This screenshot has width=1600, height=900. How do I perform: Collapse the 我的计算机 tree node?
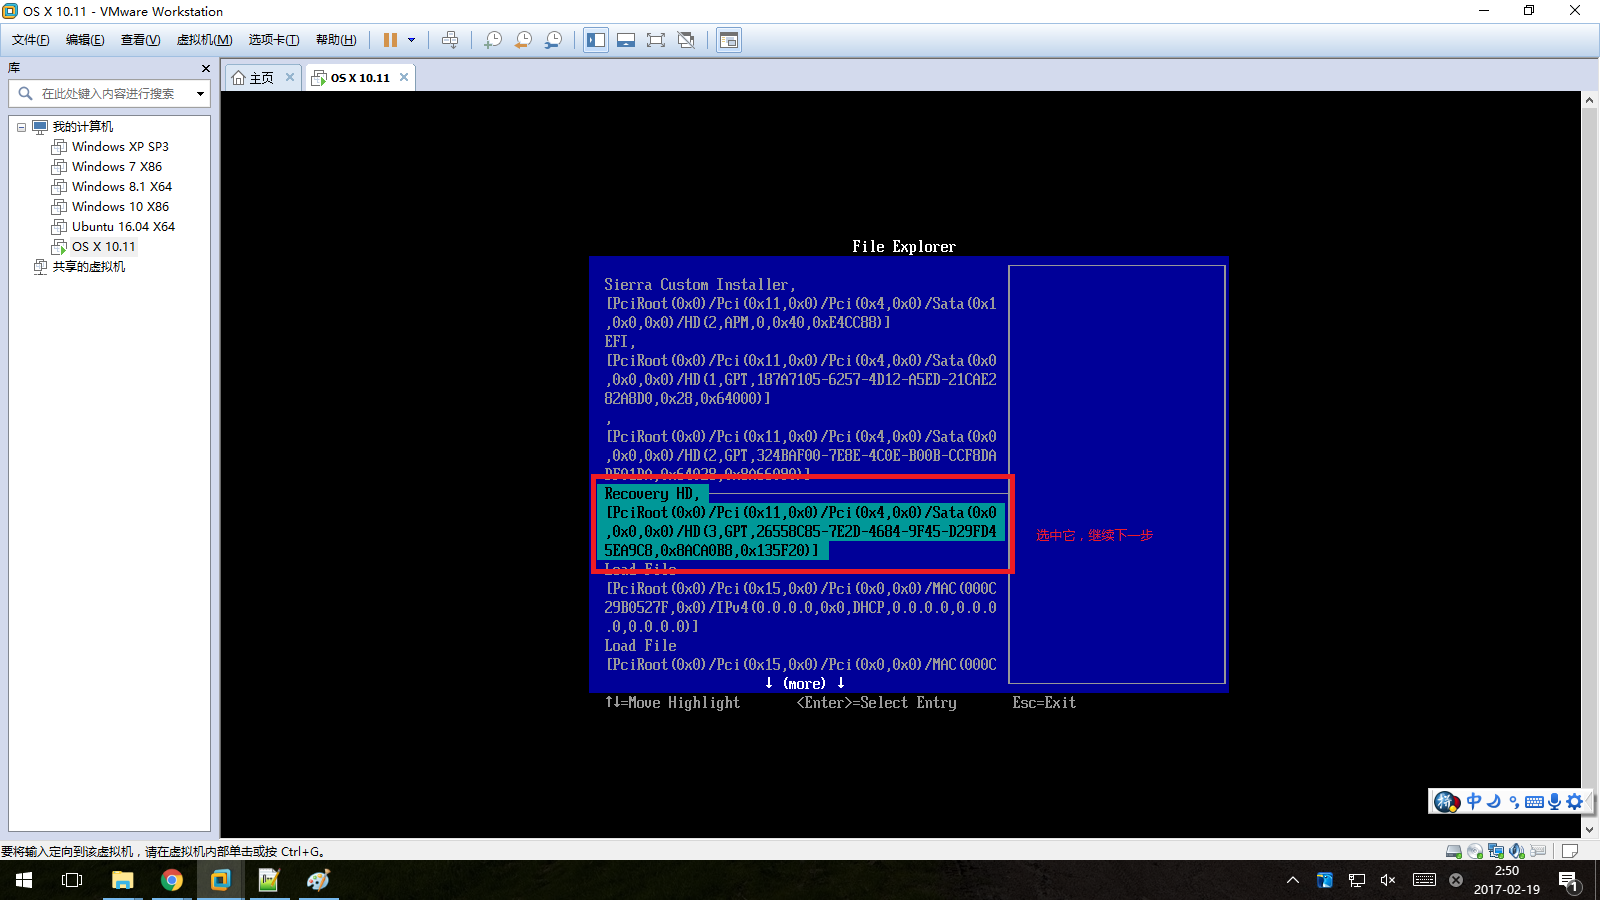point(22,126)
